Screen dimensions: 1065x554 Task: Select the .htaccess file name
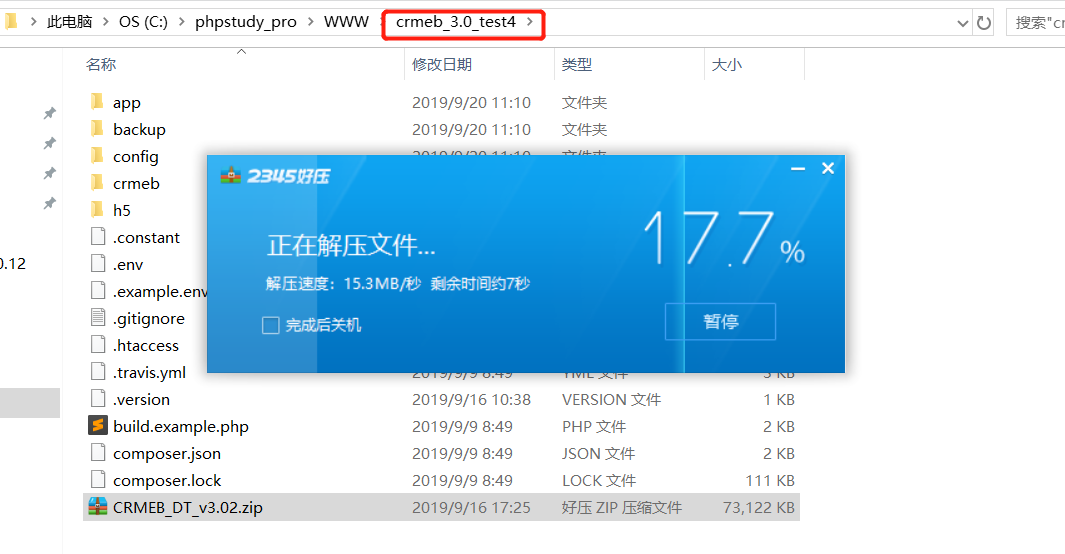145,346
